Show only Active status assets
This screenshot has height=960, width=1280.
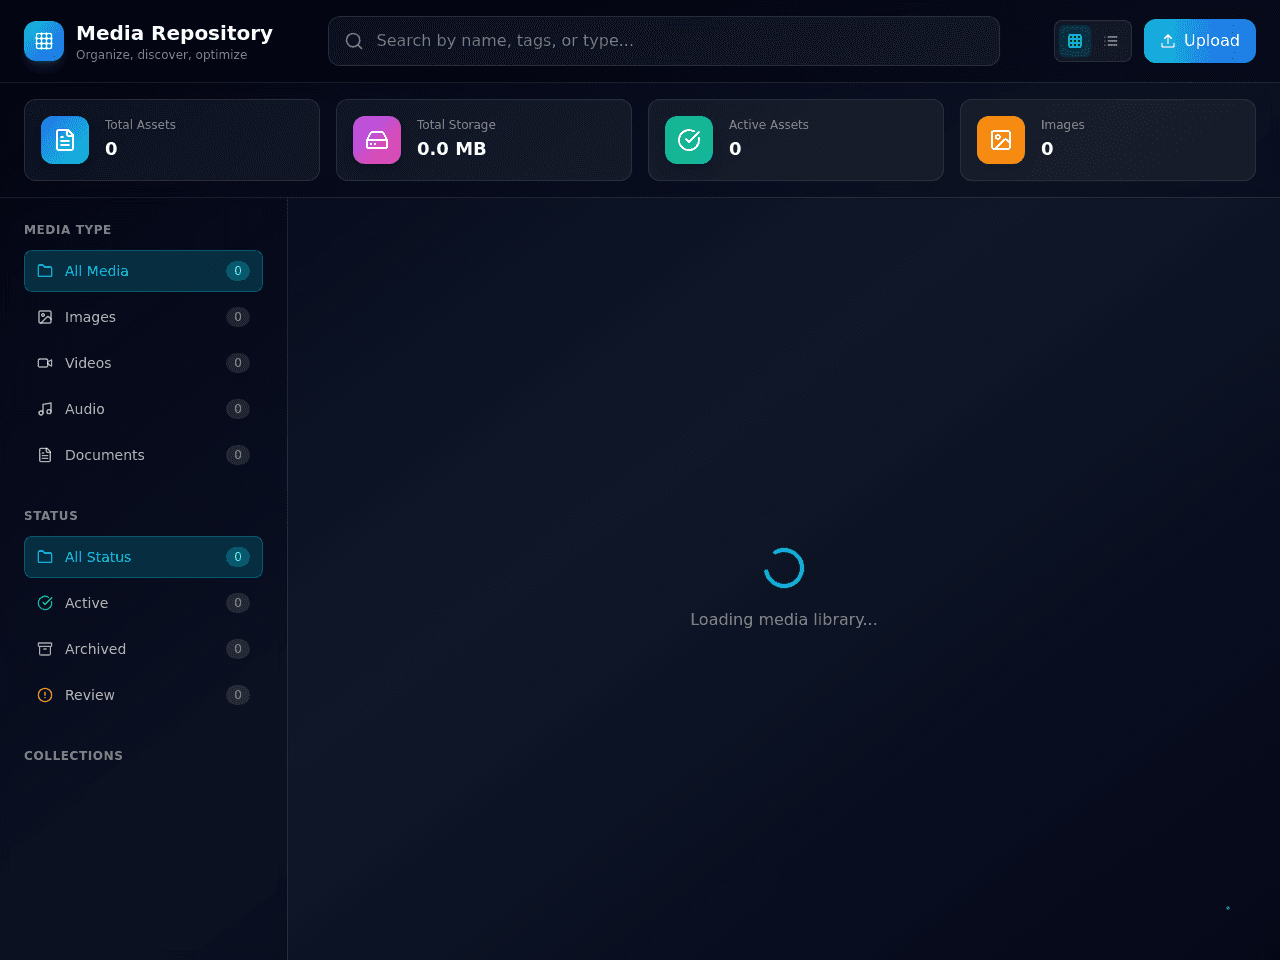pos(143,603)
